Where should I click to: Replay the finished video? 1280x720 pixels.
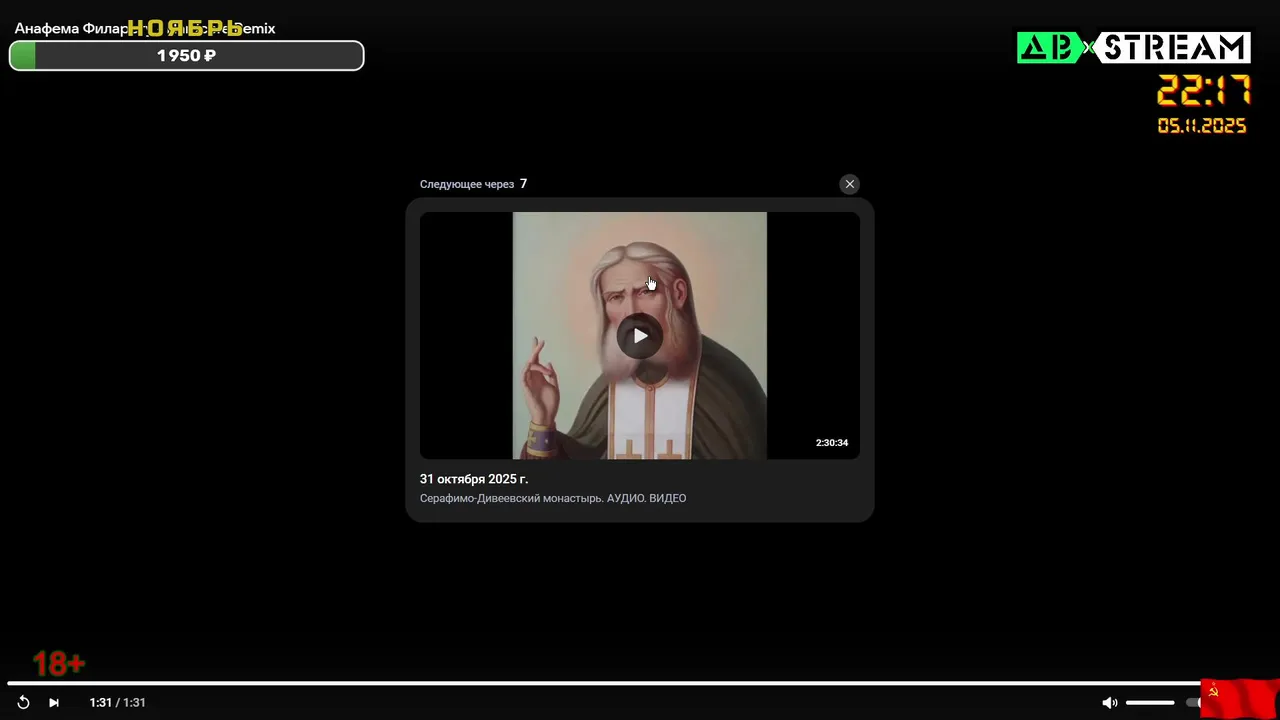coord(24,703)
